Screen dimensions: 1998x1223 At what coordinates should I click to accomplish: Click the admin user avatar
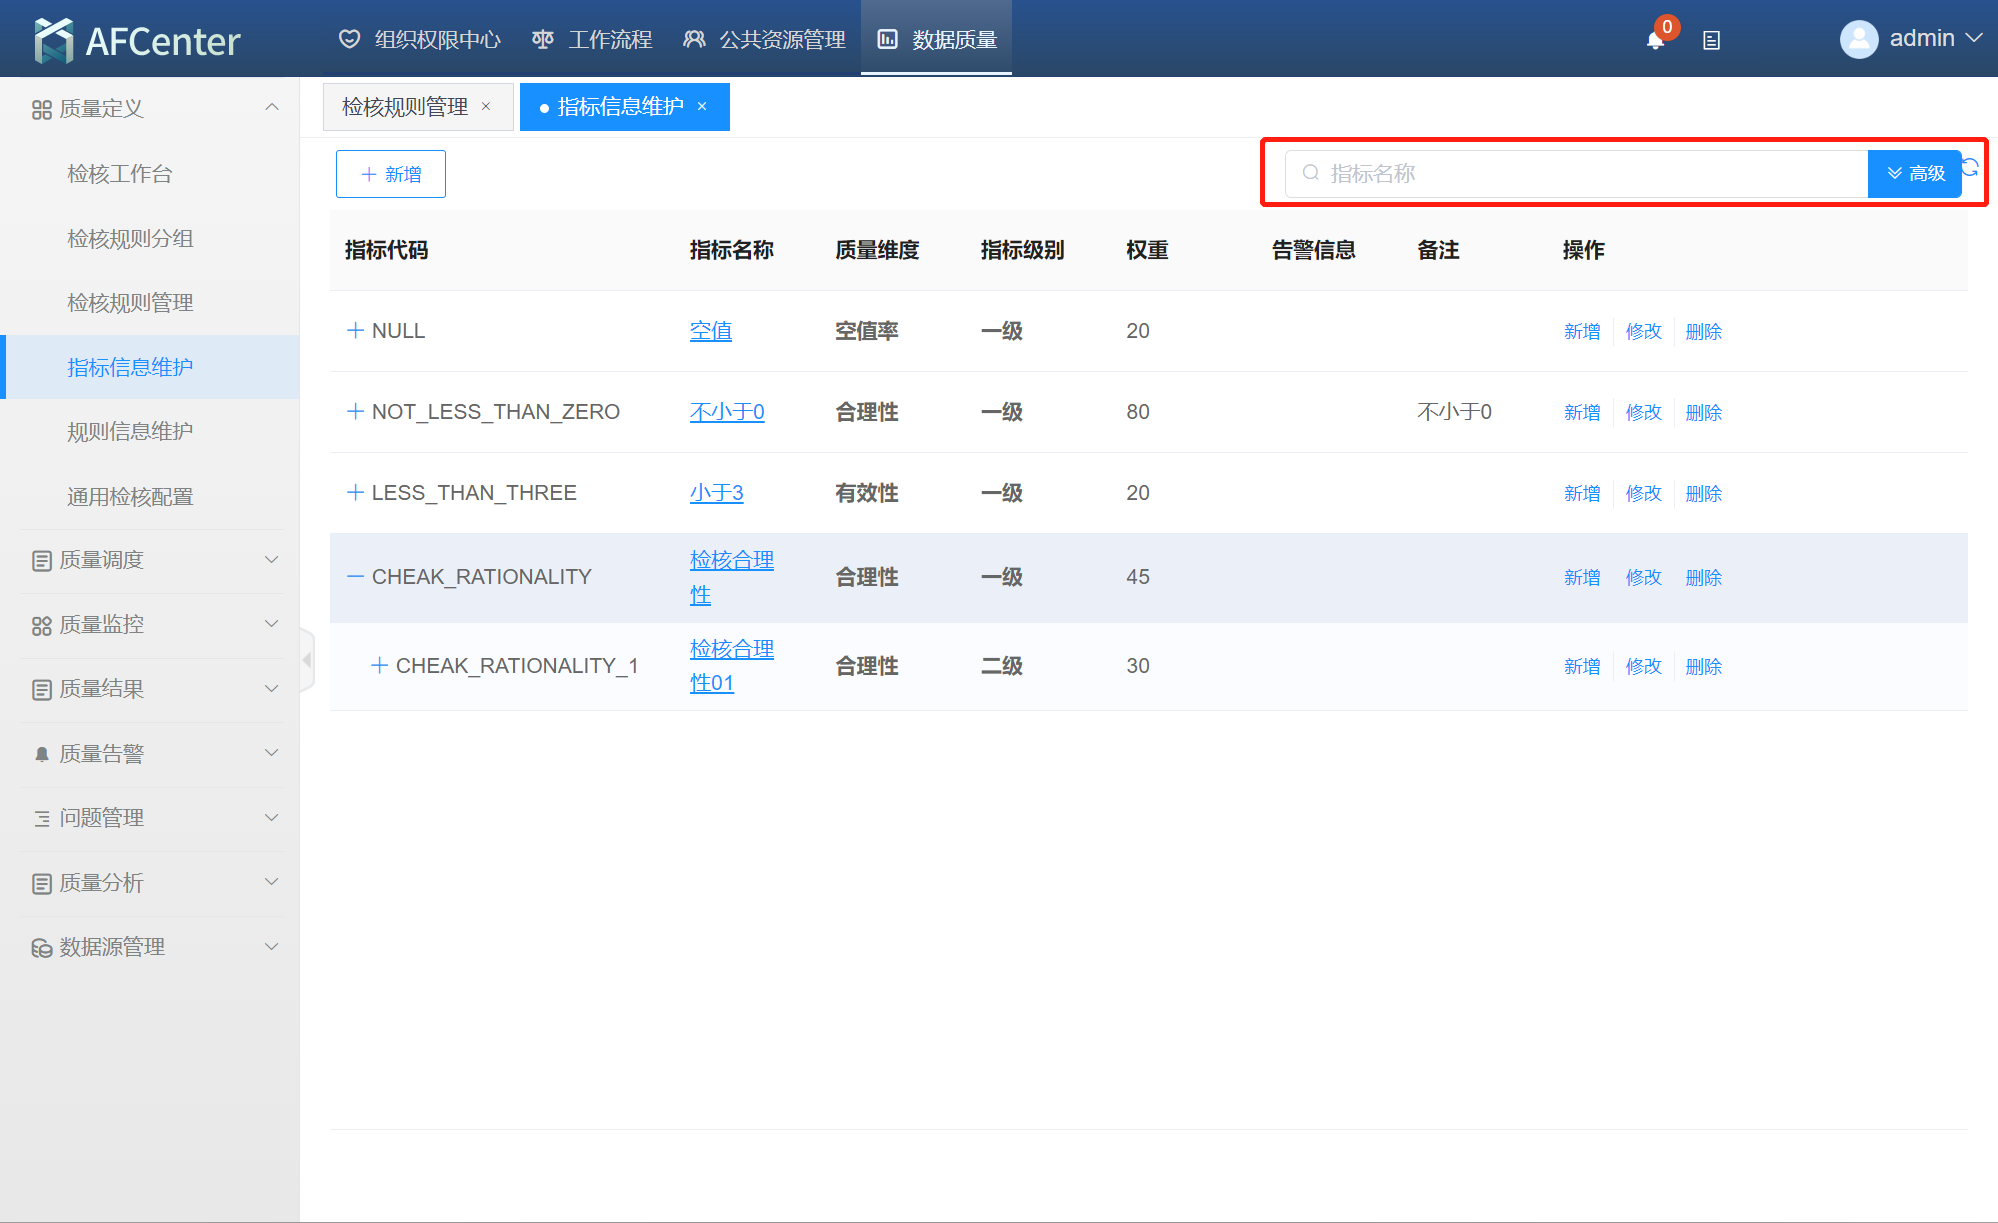1858,39
